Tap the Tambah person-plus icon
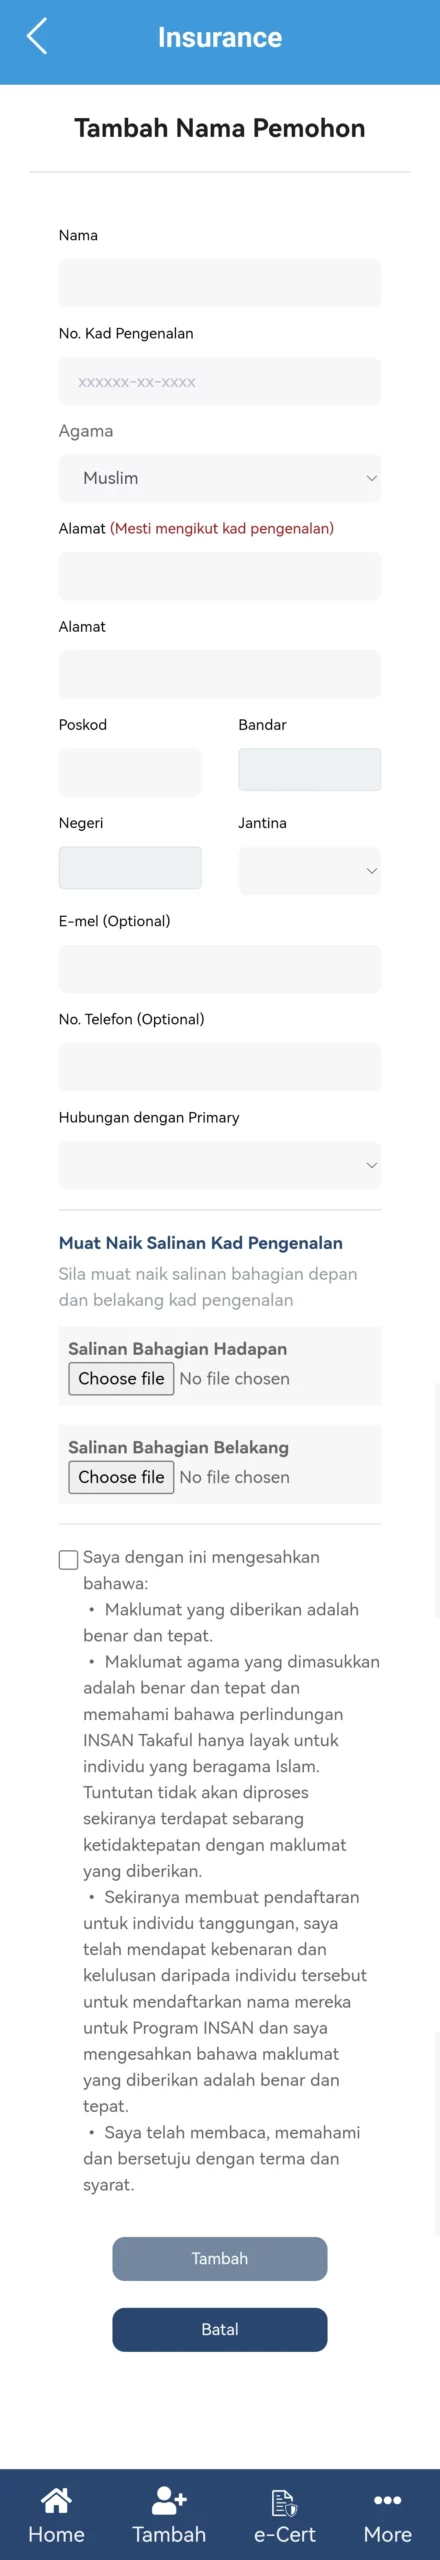This screenshot has height=2560, width=440. coord(169,2500)
